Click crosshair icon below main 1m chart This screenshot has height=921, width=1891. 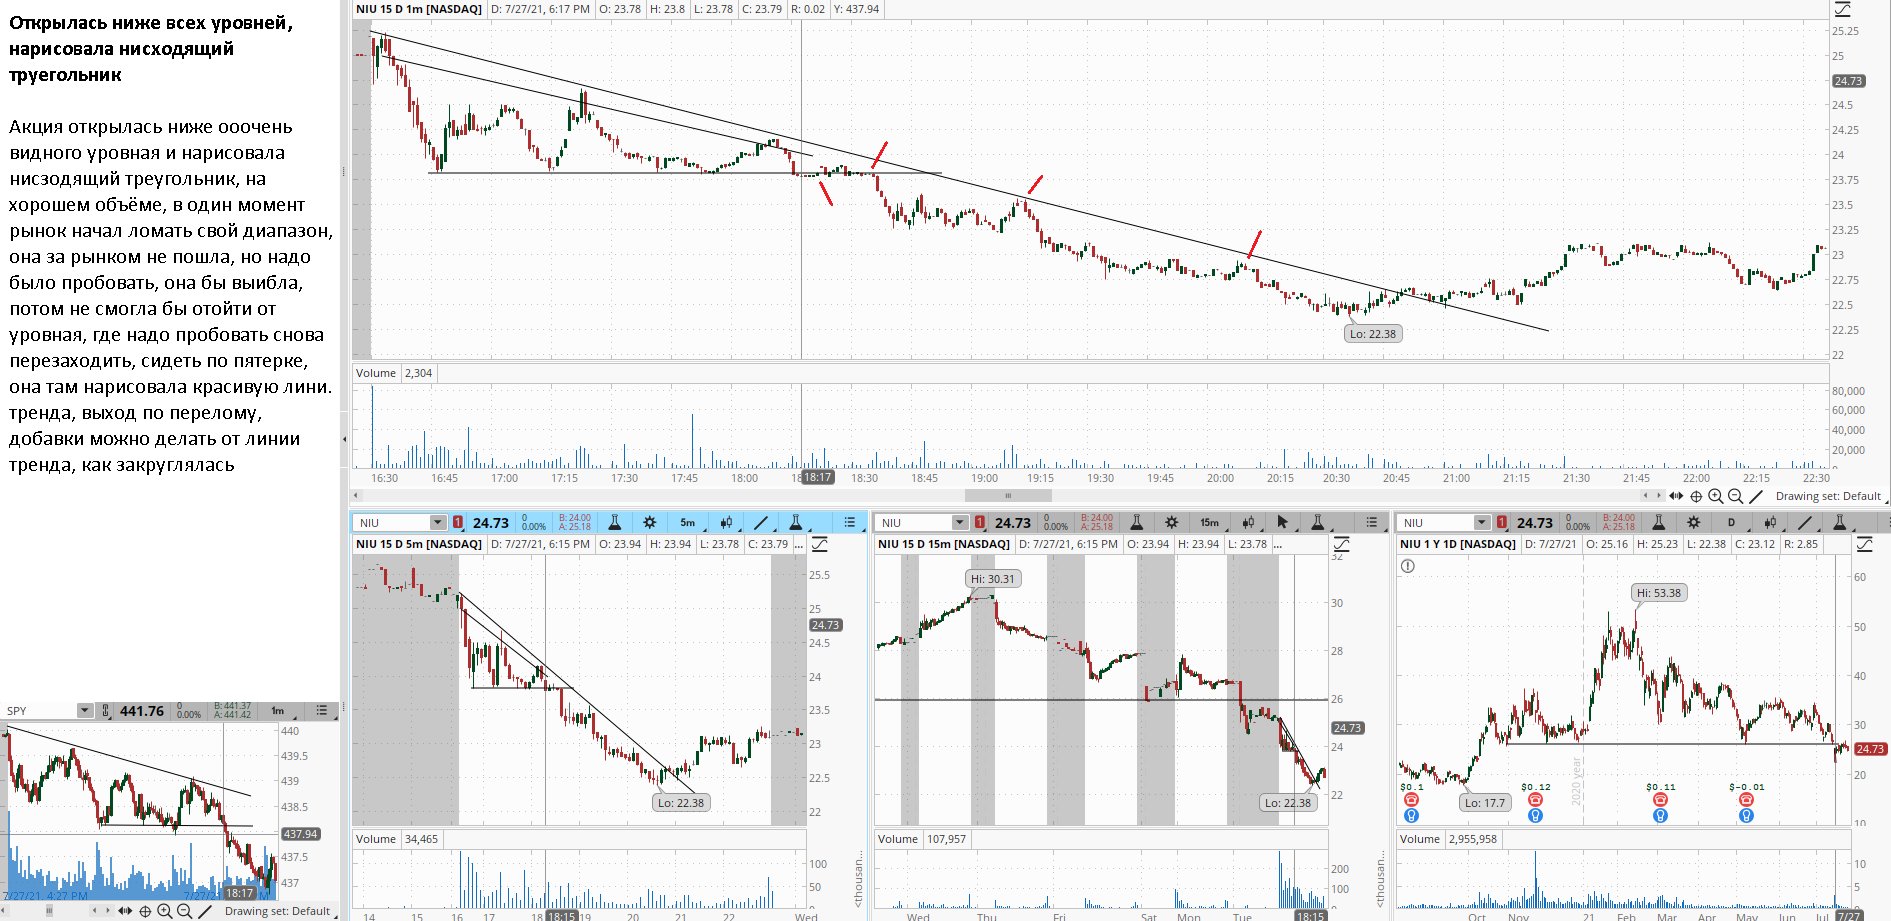coord(1696,496)
